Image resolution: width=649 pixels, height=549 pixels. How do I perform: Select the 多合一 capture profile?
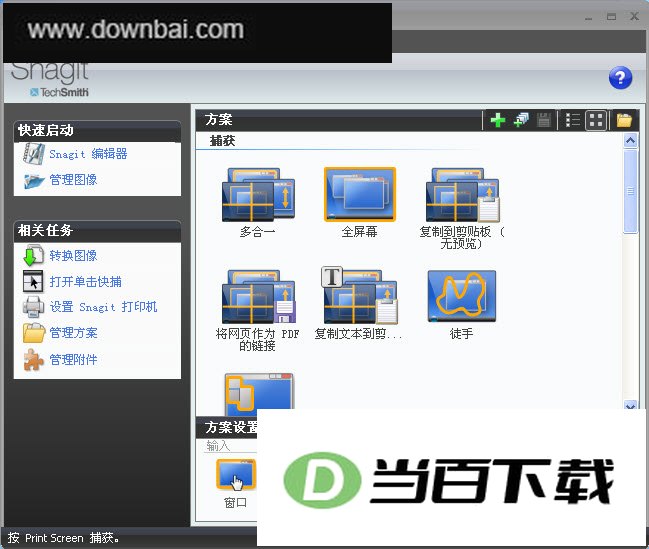point(258,202)
